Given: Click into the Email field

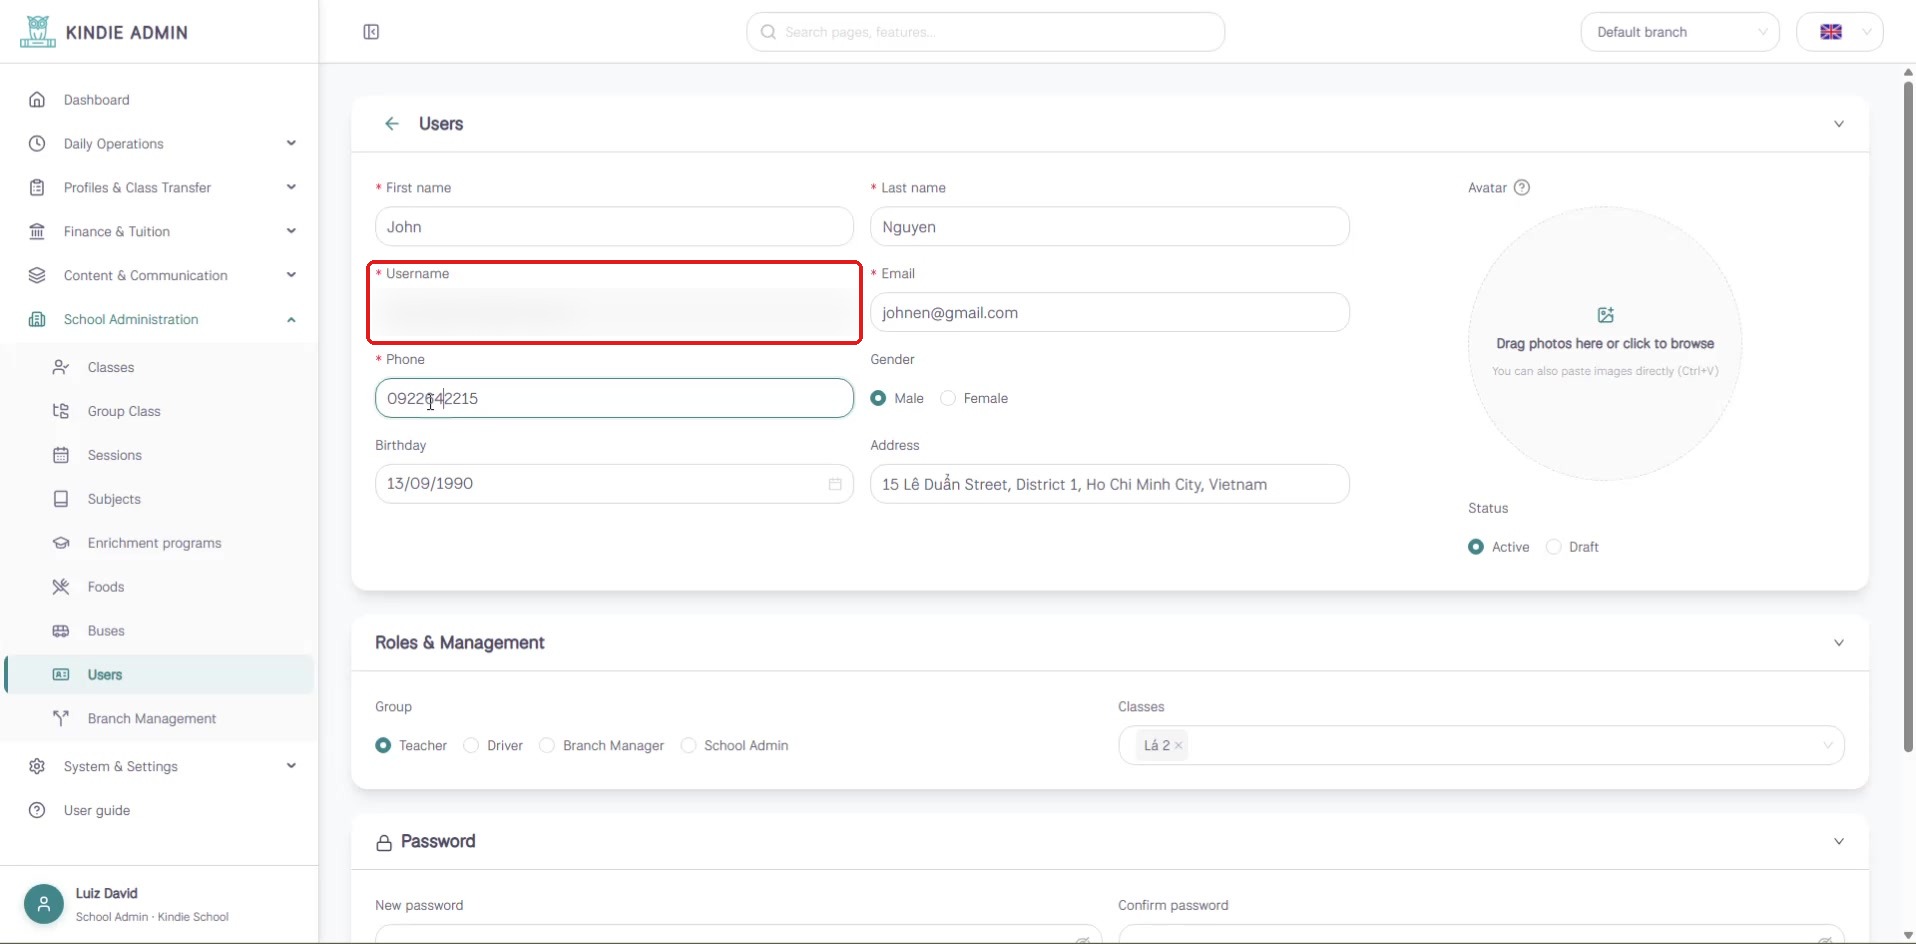Looking at the screenshot, I should pos(1110,312).
